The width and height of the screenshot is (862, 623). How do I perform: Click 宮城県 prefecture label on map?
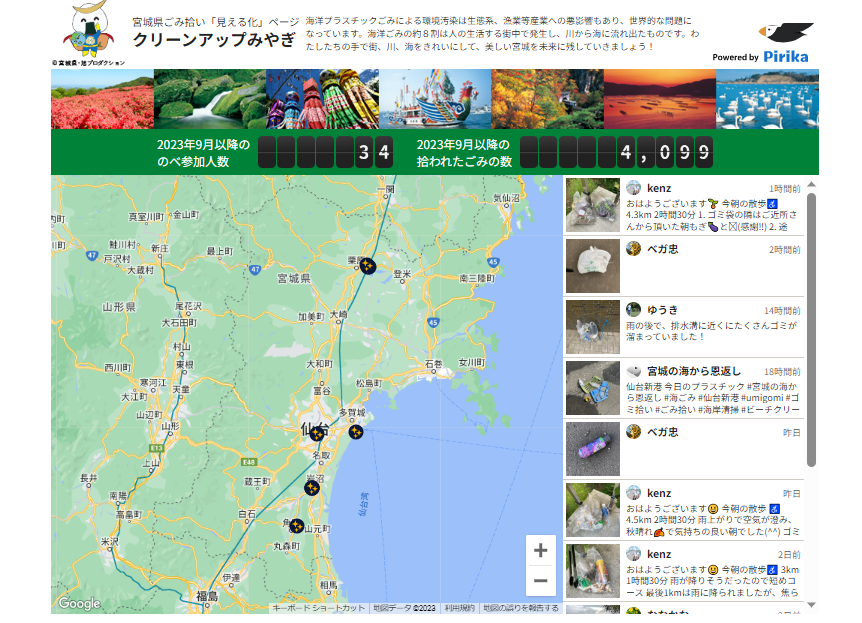294,278
